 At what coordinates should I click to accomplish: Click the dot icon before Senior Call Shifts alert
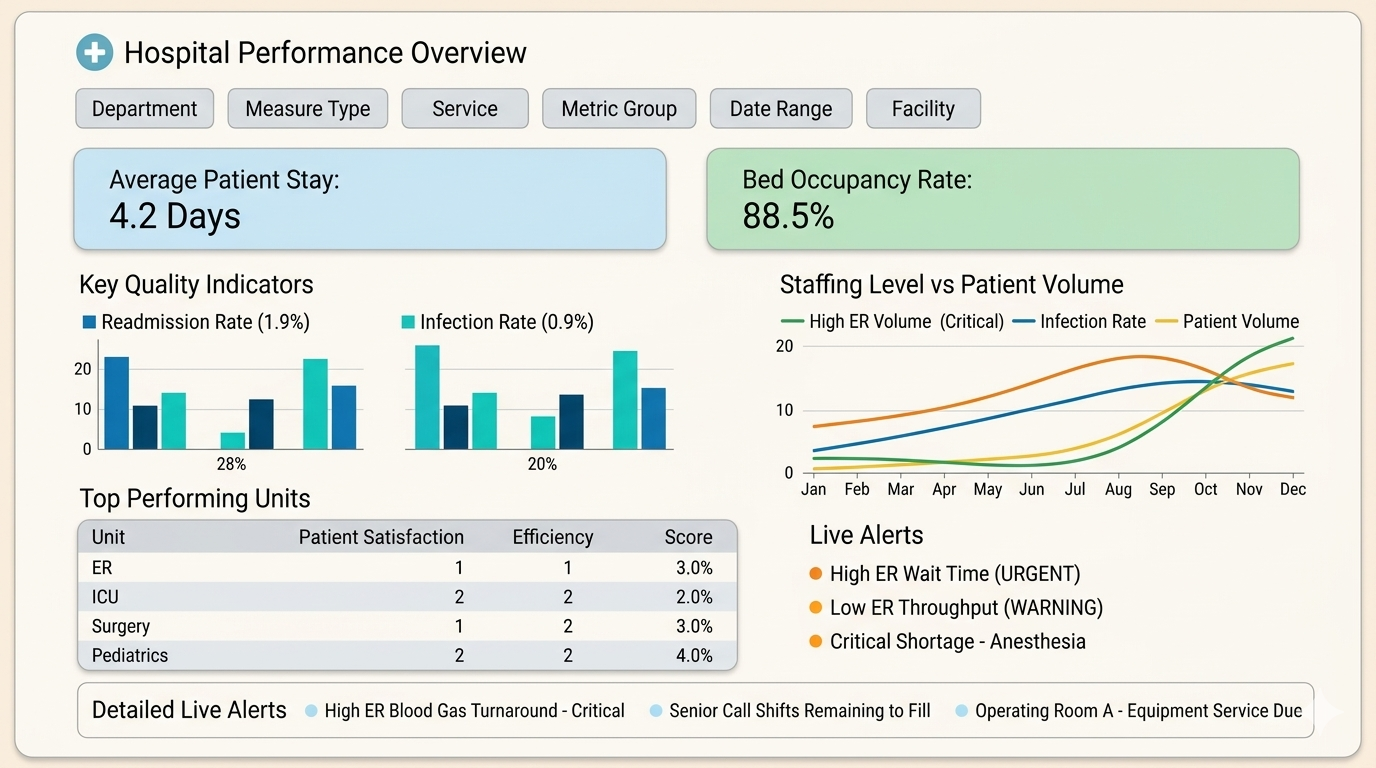point(656,711)
